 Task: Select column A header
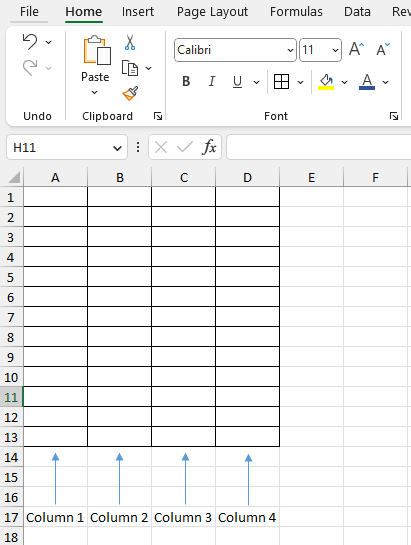click(55, 178)
